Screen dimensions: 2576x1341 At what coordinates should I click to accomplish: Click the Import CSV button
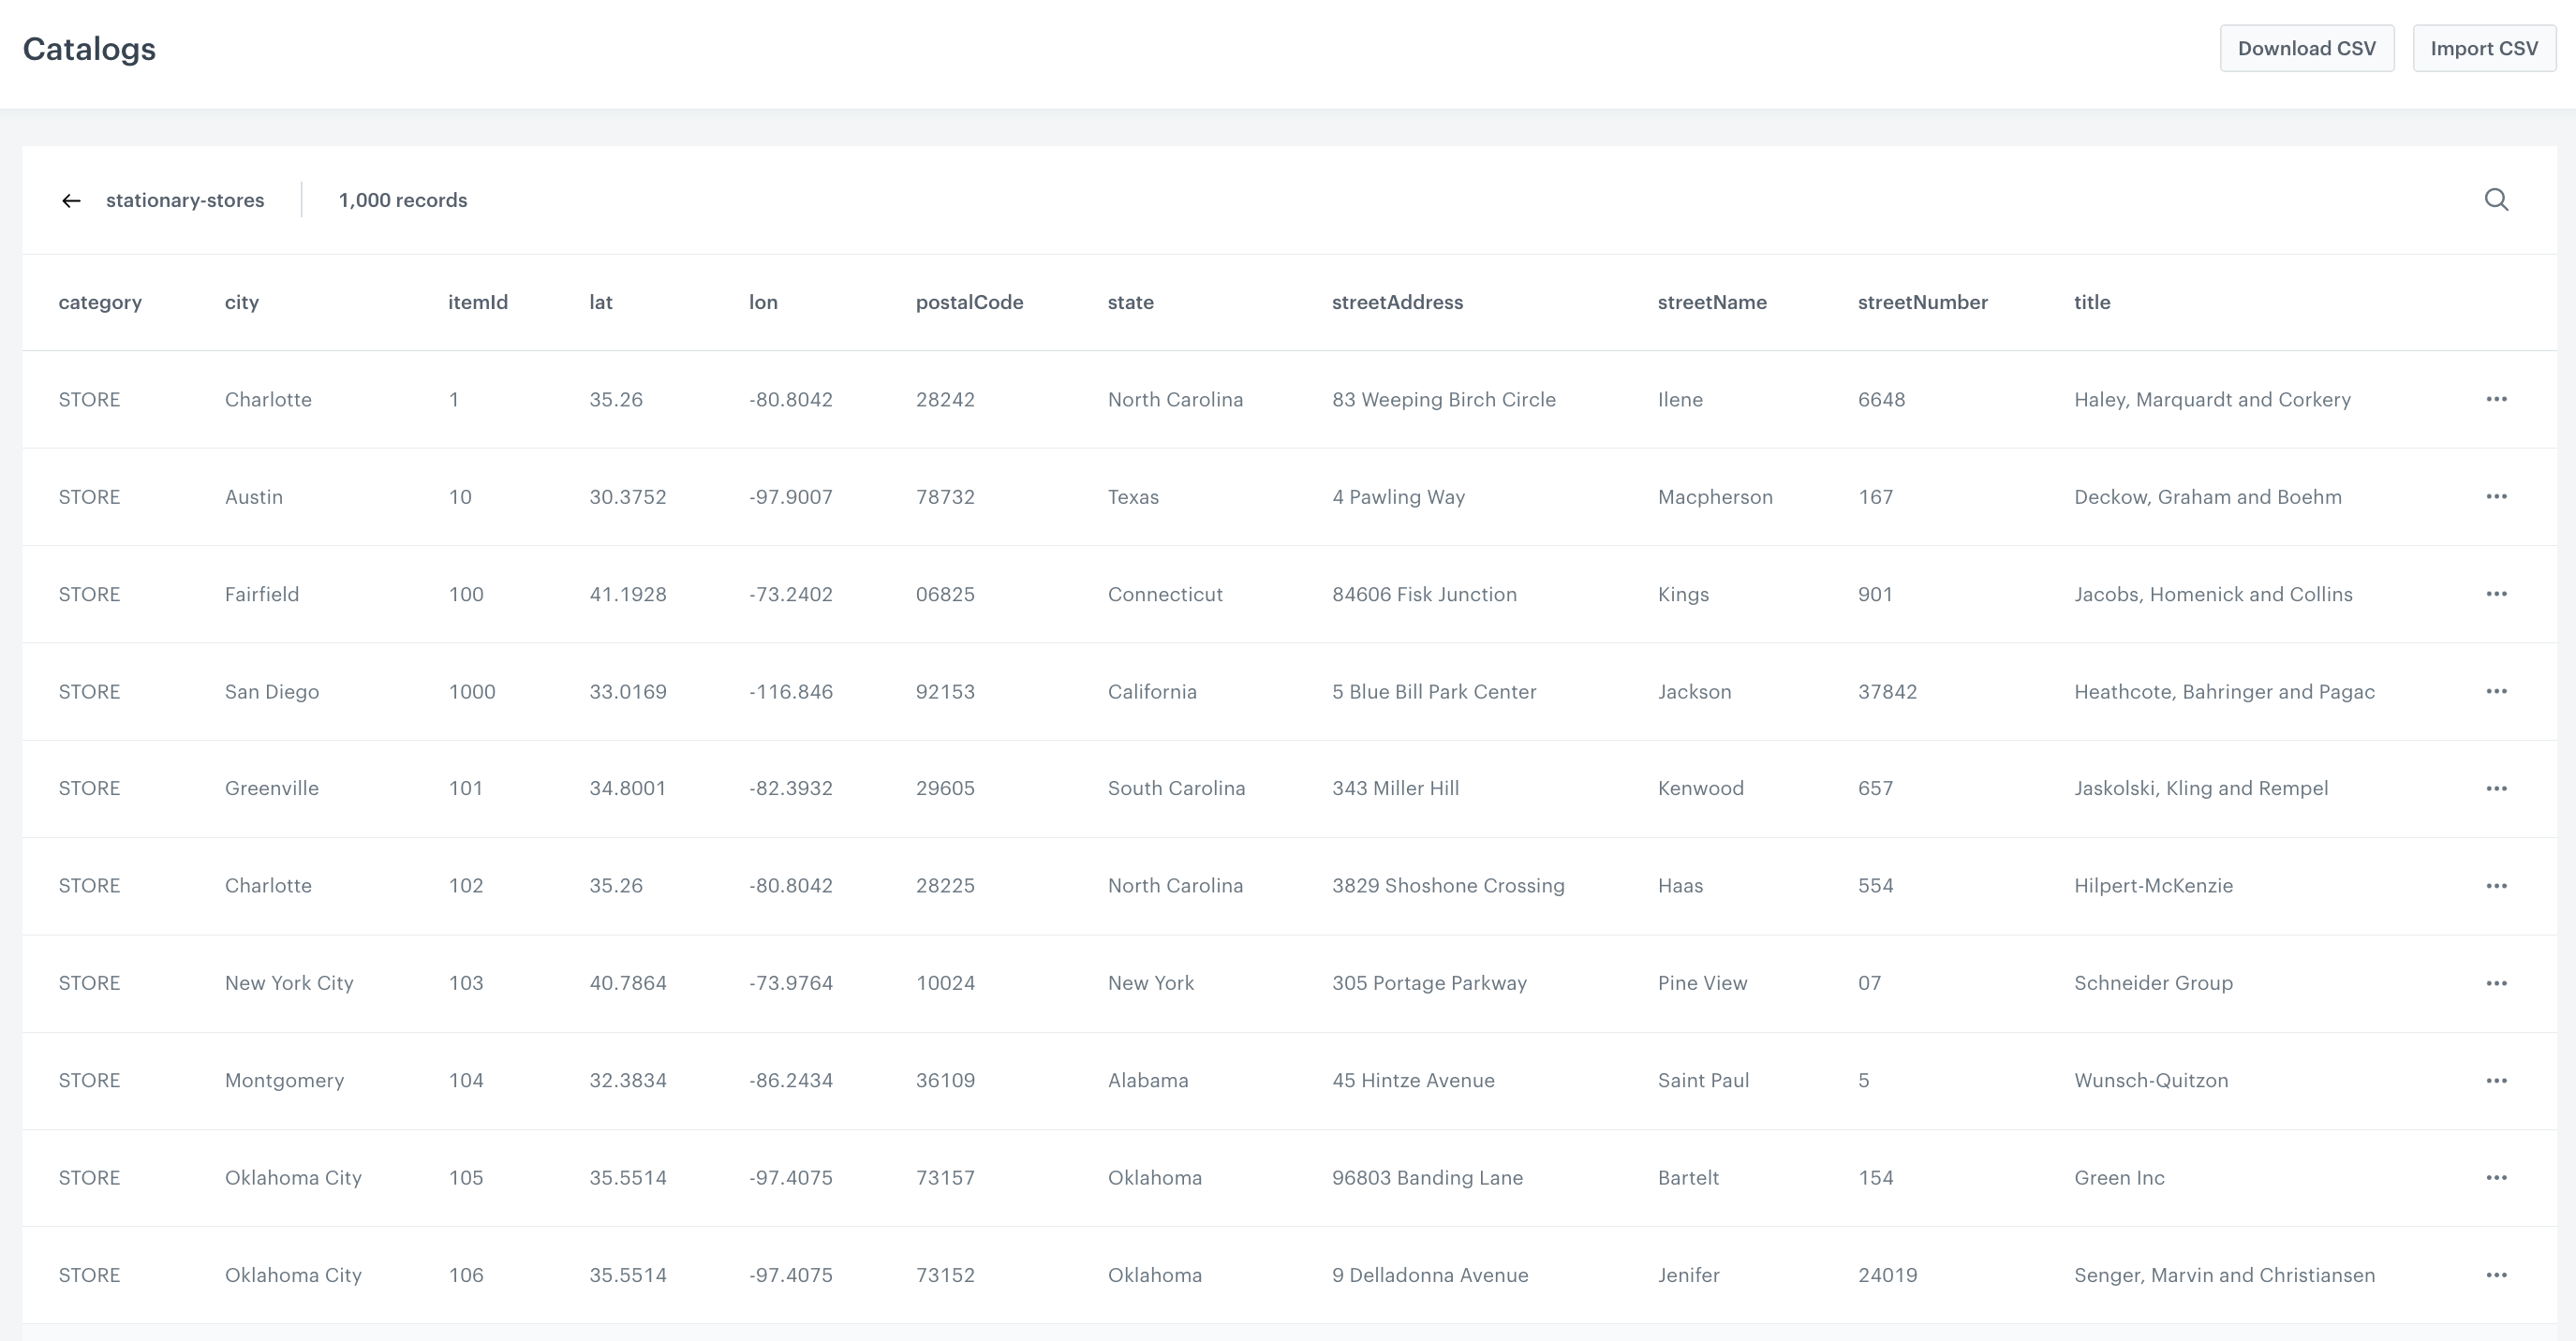pos(2483,48)
